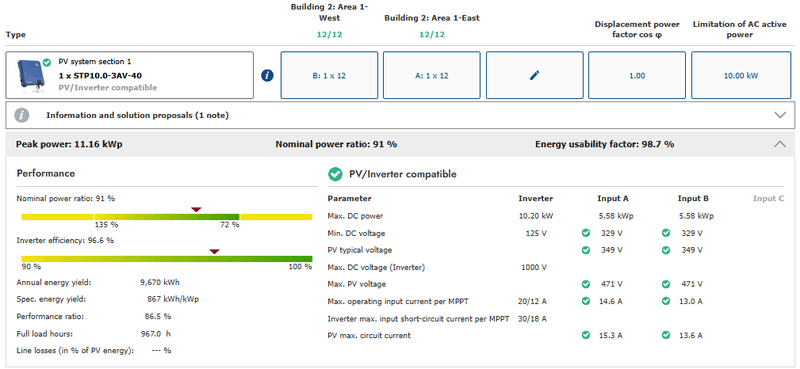Click the inverter device image

tap(30, 75)
